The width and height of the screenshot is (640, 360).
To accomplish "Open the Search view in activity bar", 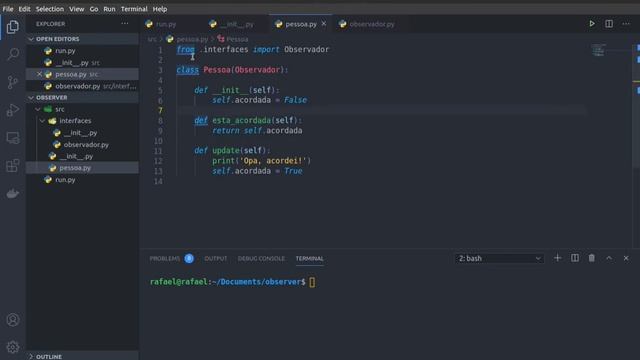I will click(13, 54).
